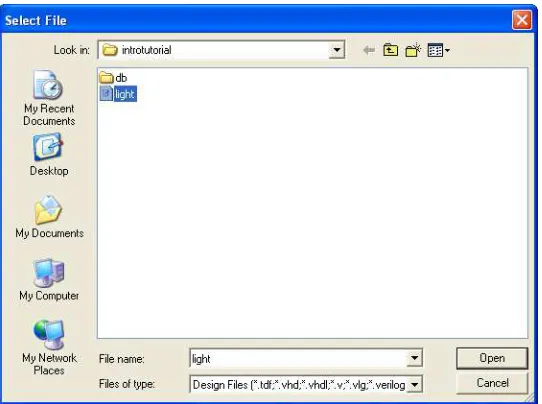Open the My Documents location

pyautogui.click(x=49, y=216)
